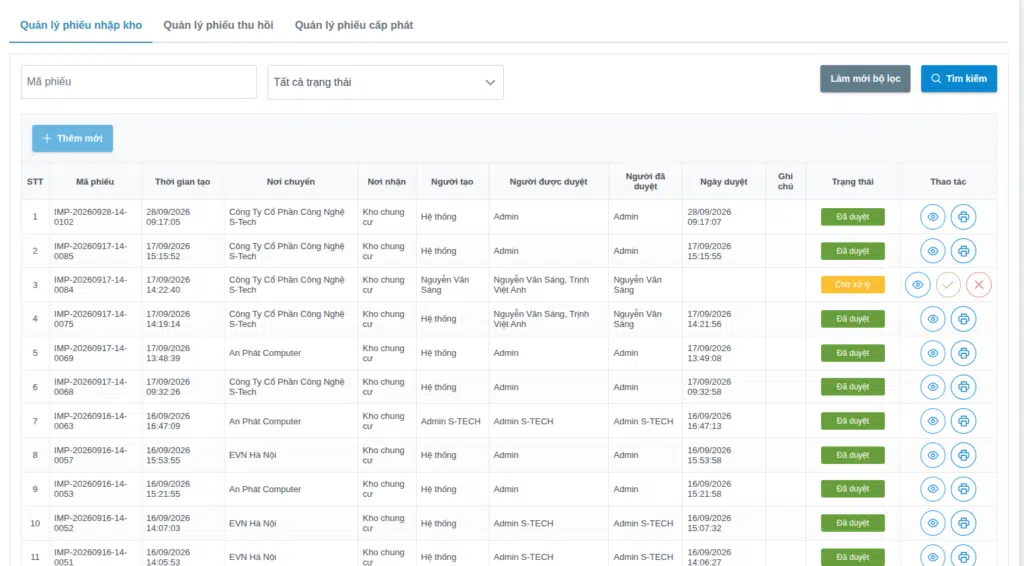Click 'Đã duyệt' status badge in row 1
The height and width of the screenshot is (566, 1024).
point(853,217)
